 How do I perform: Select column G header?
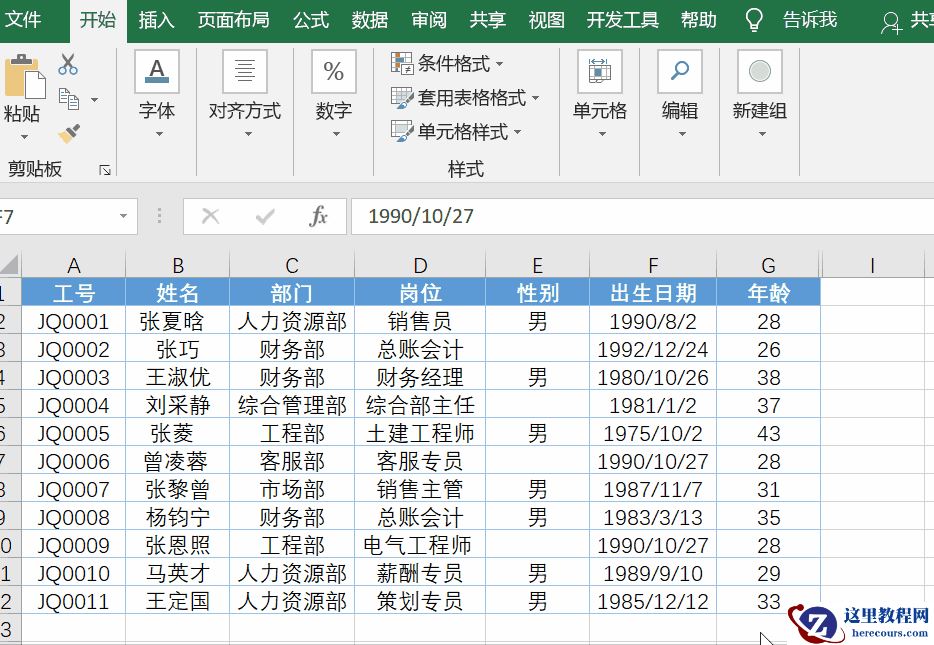768,265
